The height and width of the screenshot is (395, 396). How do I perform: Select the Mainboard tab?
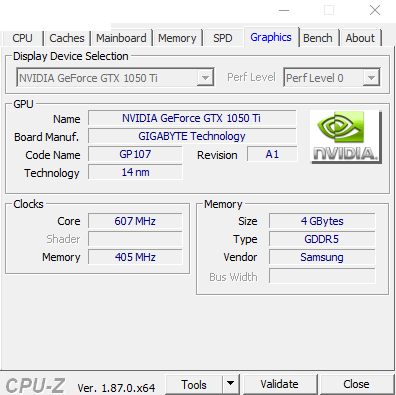(x=121, y=38)
